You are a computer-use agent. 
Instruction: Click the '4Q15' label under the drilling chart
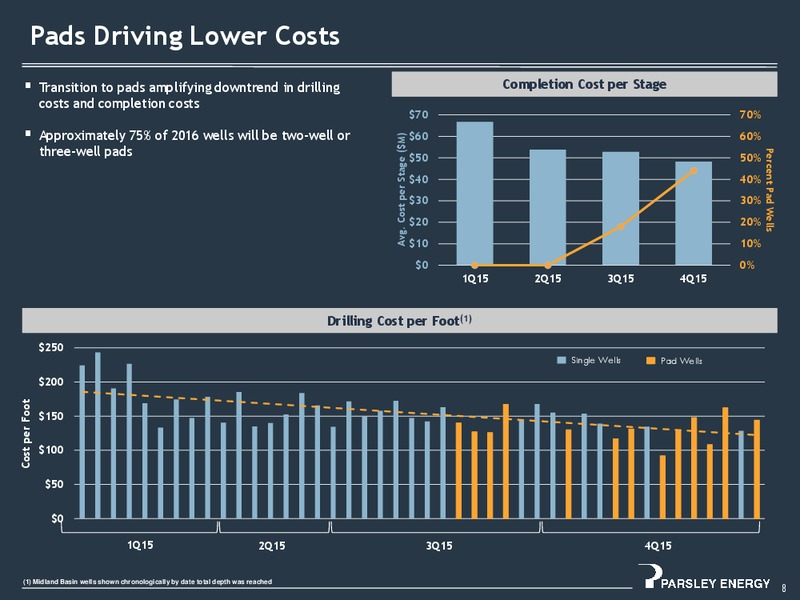click(x=658, y=546)
